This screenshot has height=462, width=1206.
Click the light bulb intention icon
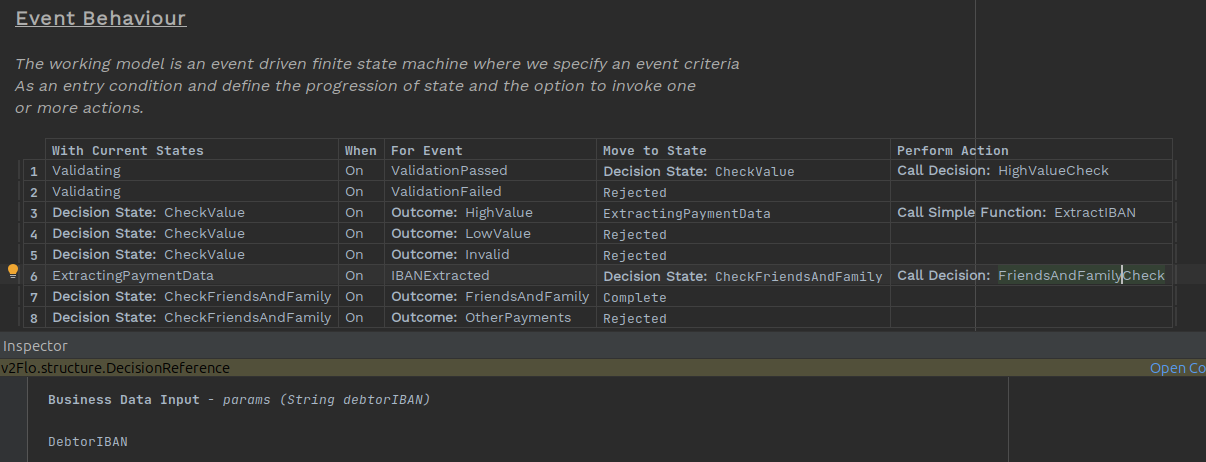[13, 271]
